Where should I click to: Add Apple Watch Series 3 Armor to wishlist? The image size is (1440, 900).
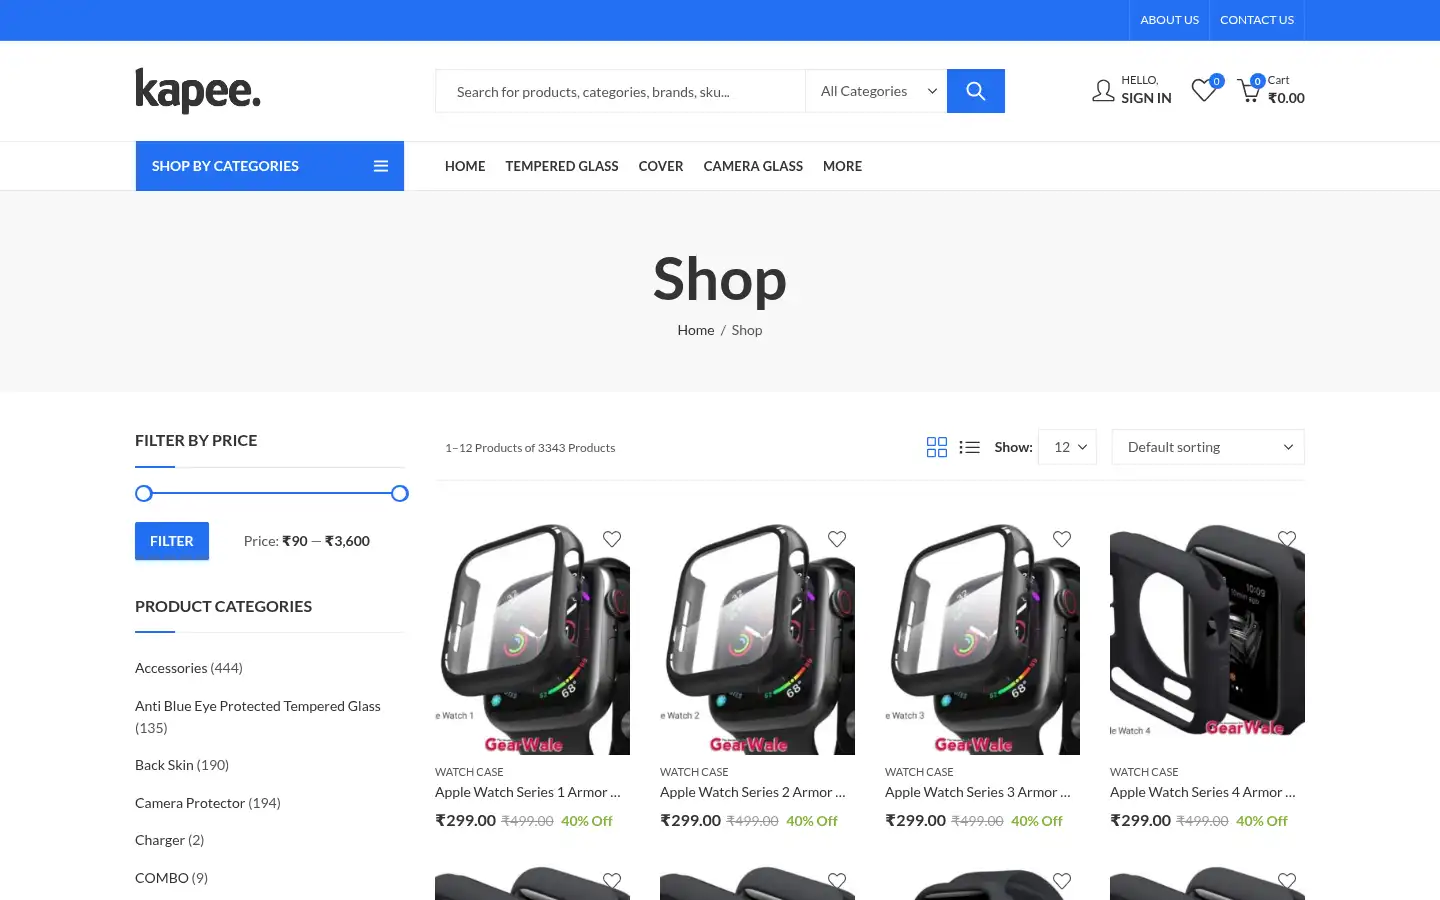tap(1062, 539)
